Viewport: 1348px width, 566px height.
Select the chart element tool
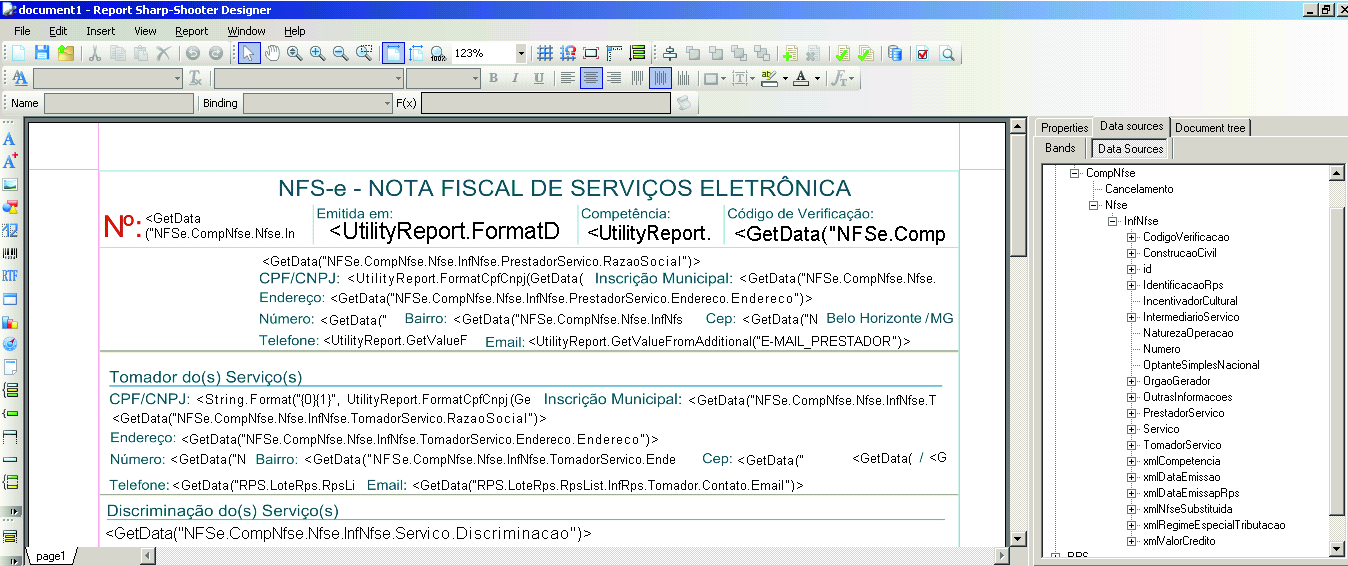point(10,322)
